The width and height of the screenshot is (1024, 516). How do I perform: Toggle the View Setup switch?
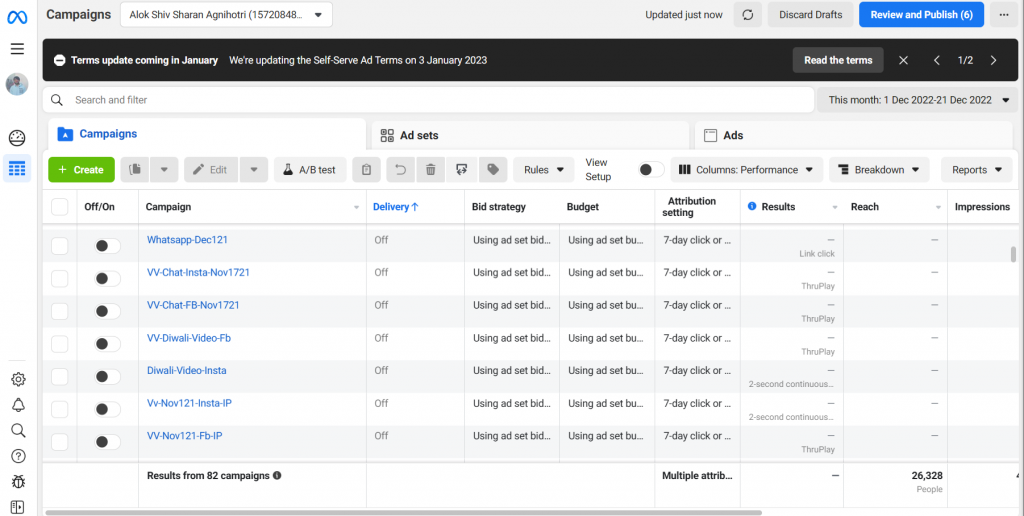[x=651, y=170]
